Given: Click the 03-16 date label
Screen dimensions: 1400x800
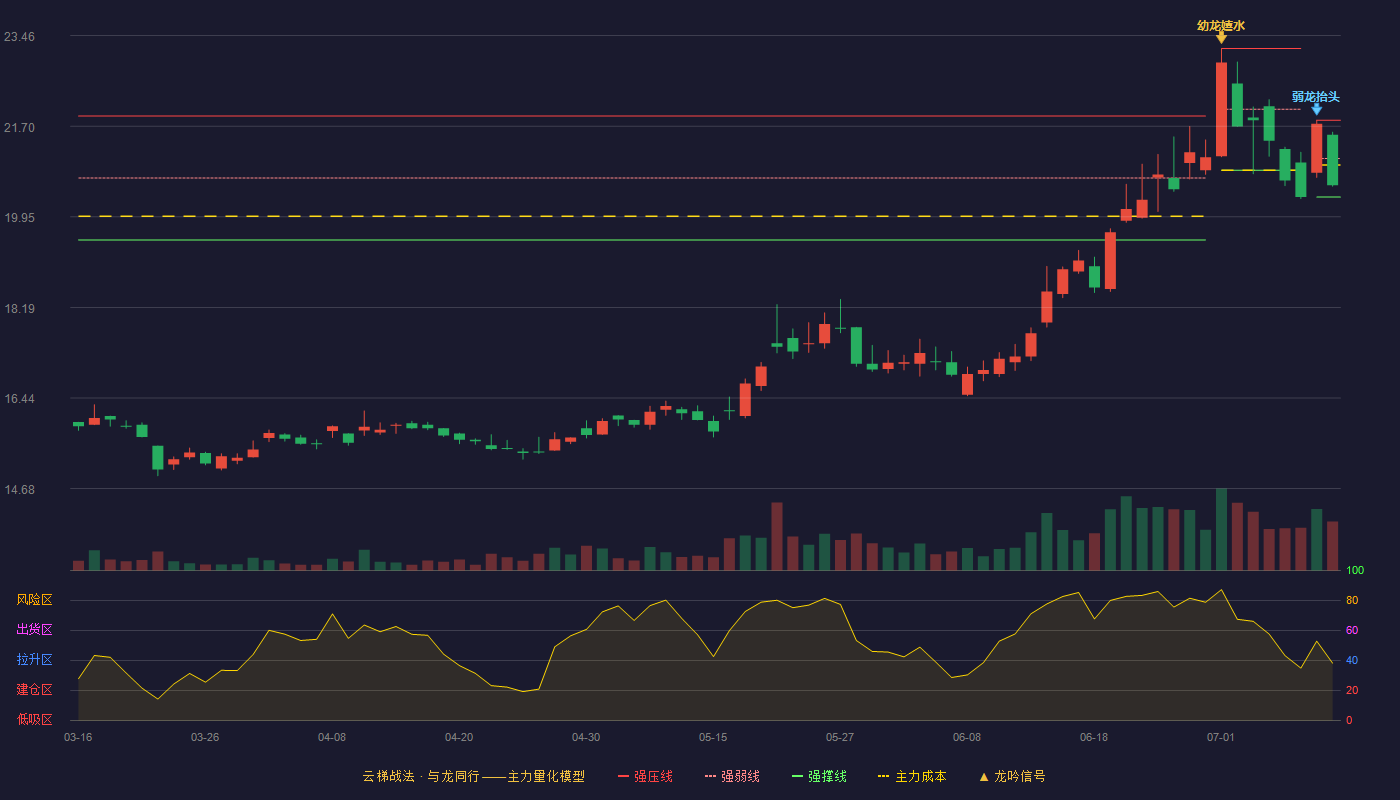Looking at the screenshot, I should pos(78,737).
